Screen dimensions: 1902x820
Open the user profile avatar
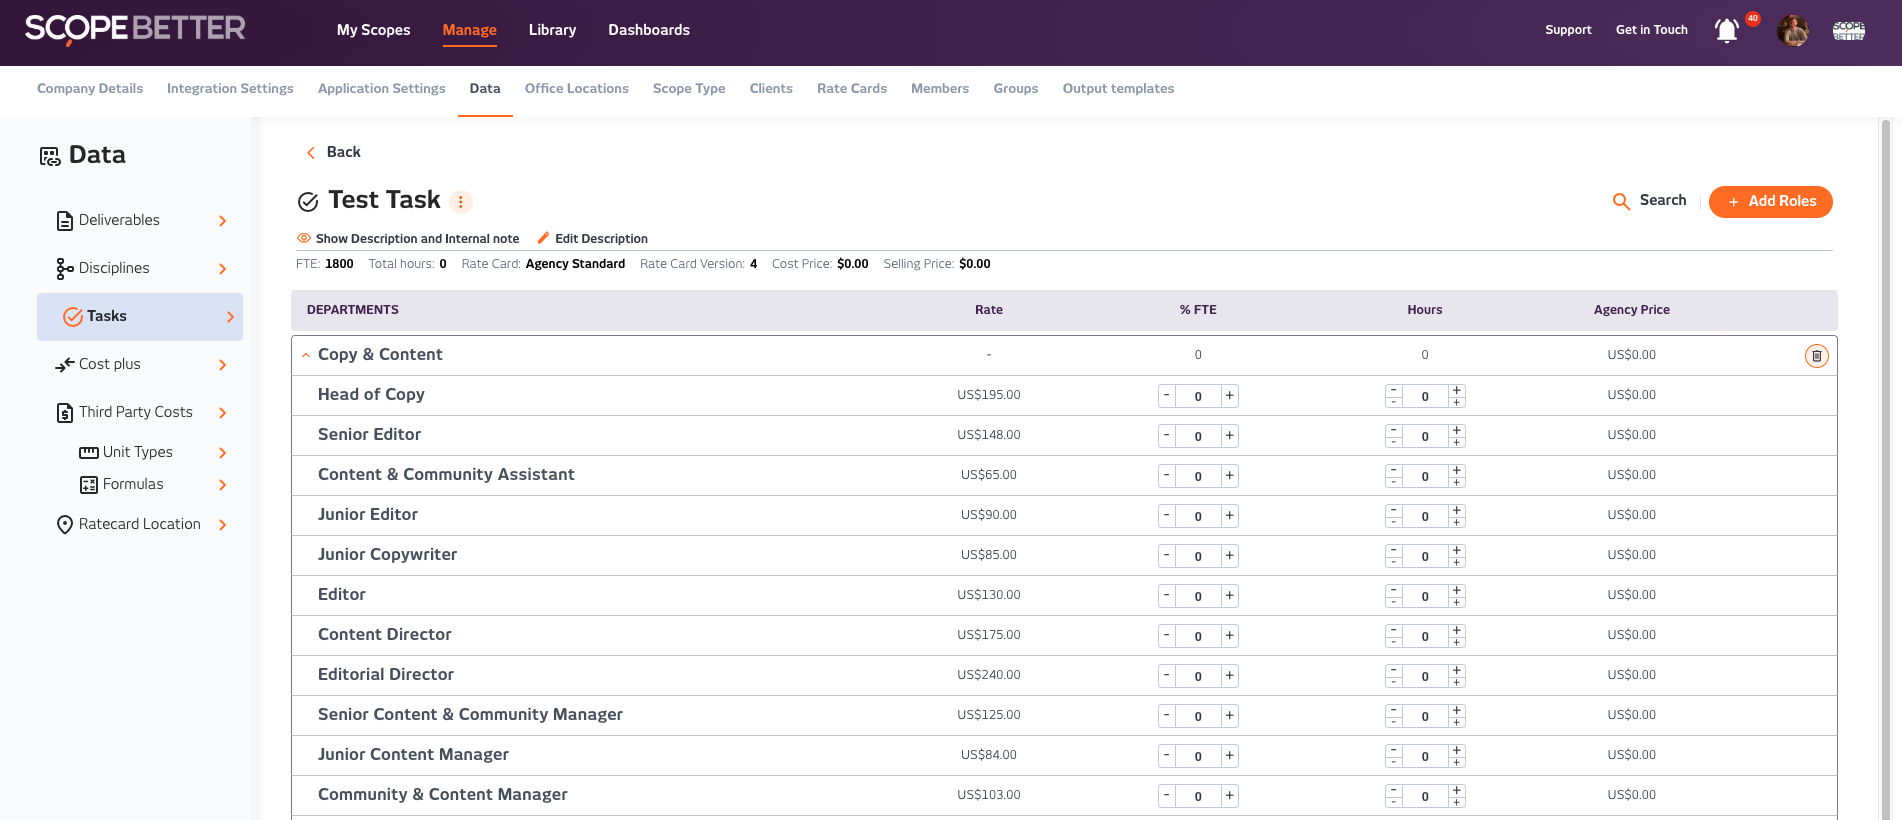tap(1792, 31)
